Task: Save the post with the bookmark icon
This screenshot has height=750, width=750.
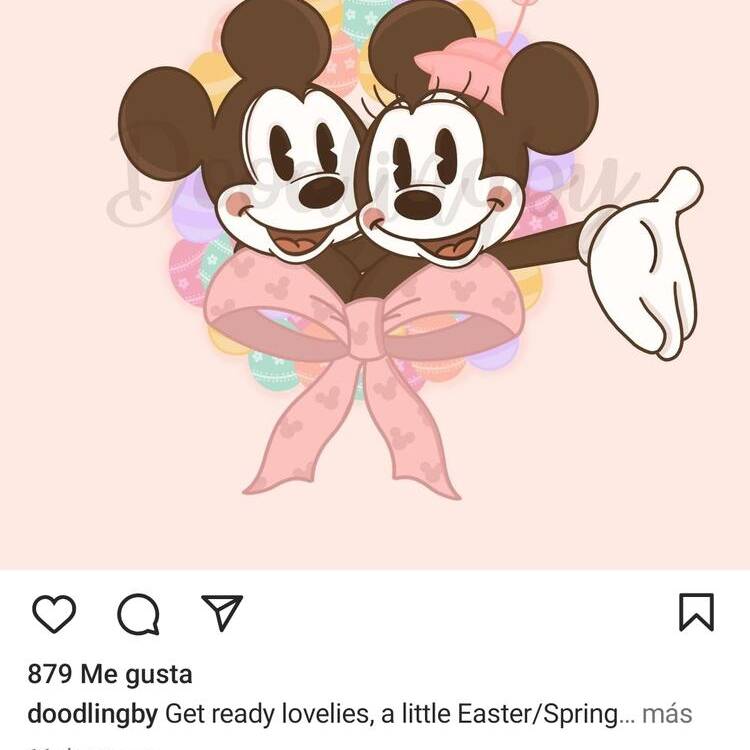Action: (696, 612)
